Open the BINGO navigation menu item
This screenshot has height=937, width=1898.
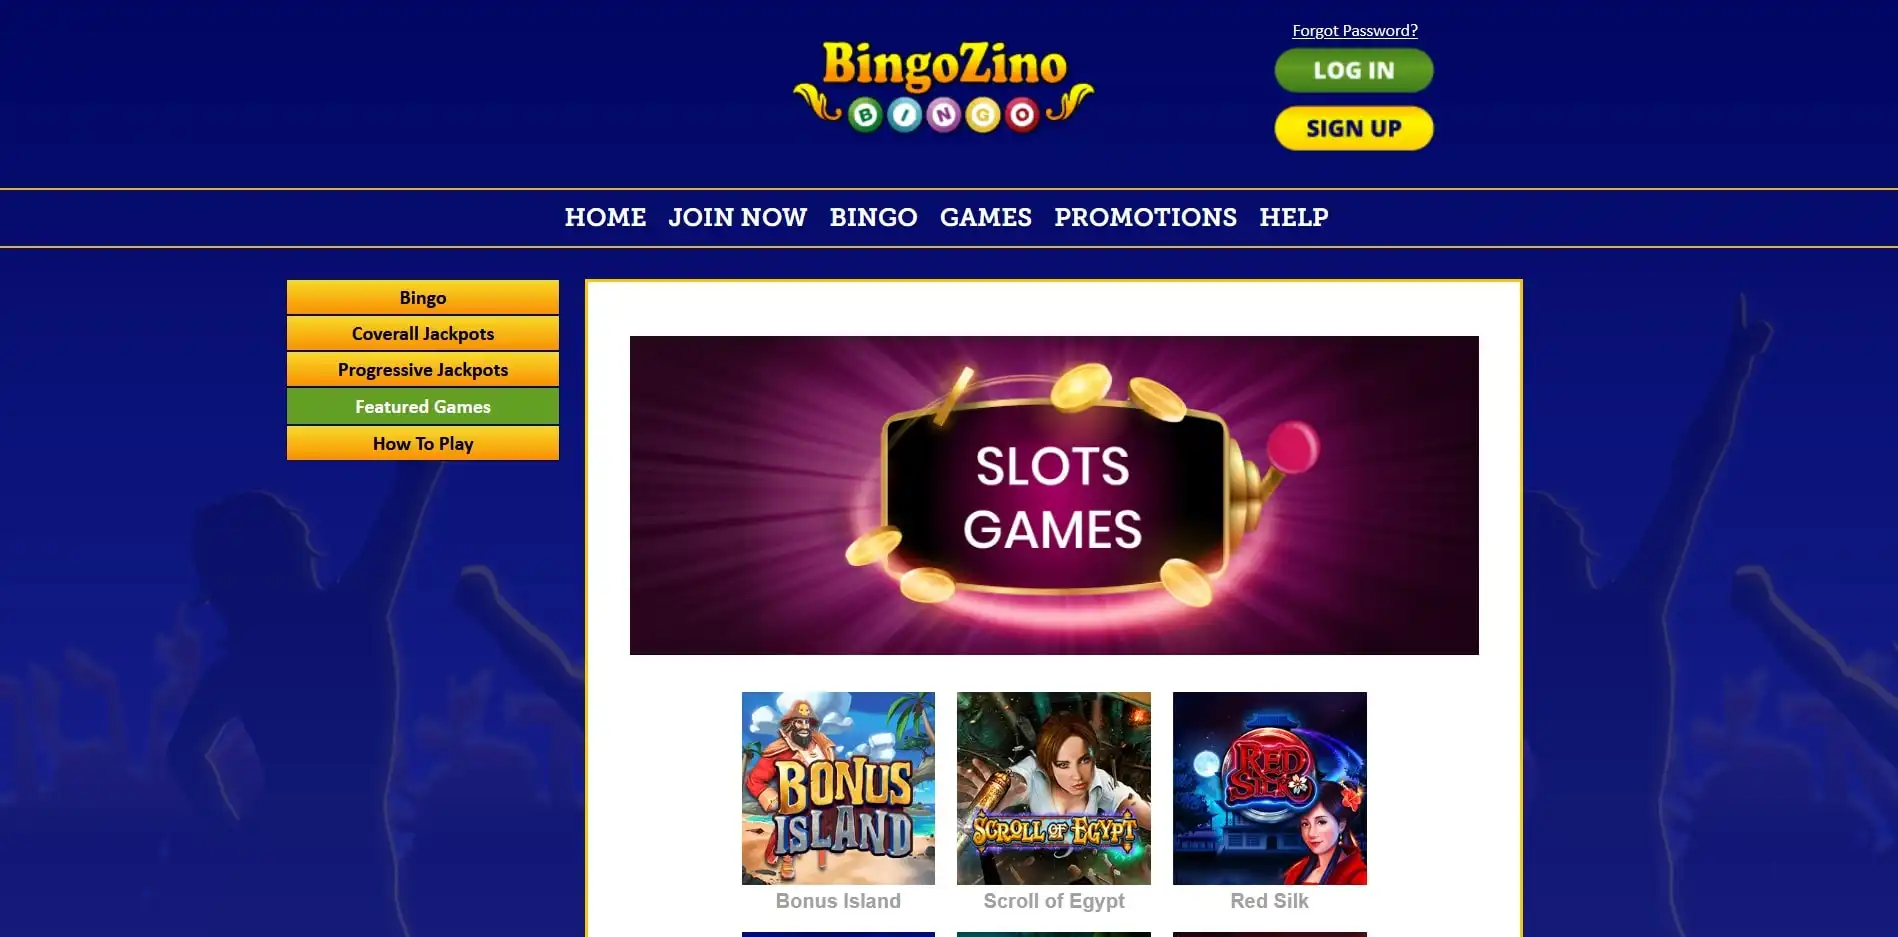coord(873,217)
